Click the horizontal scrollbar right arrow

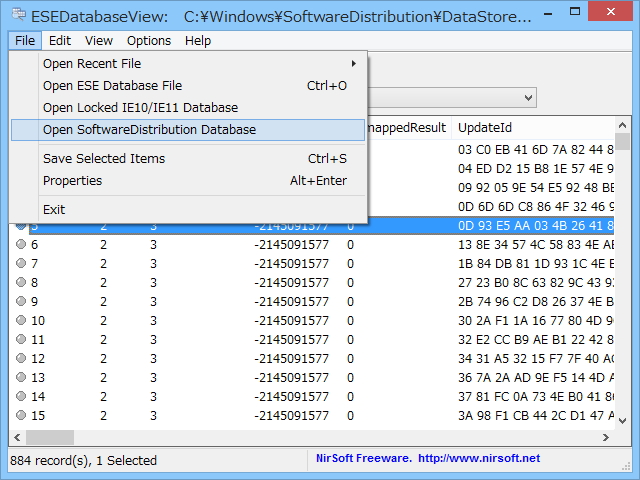(606, 438)
